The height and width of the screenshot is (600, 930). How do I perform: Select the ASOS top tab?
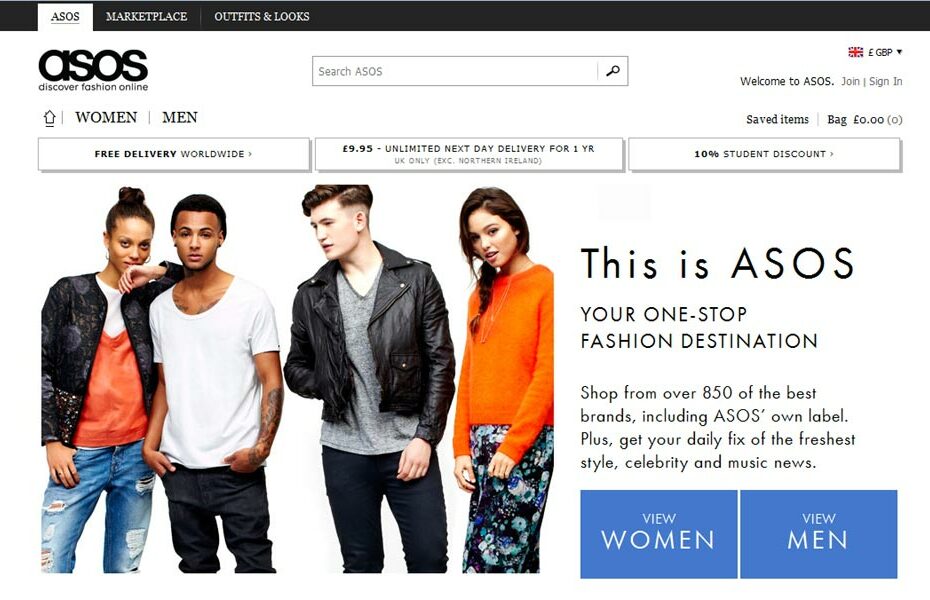[65, 17]
